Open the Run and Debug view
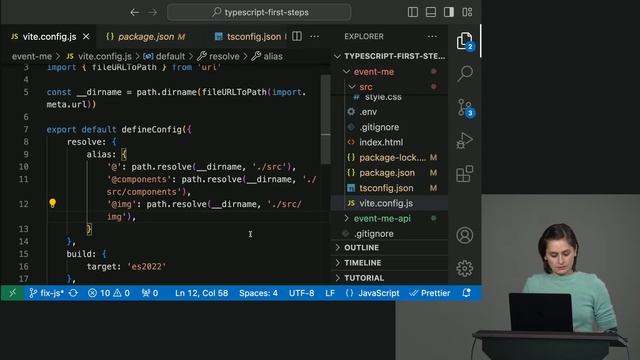The image size is (640, 360). pyautogui.click(x=464, y=141)
